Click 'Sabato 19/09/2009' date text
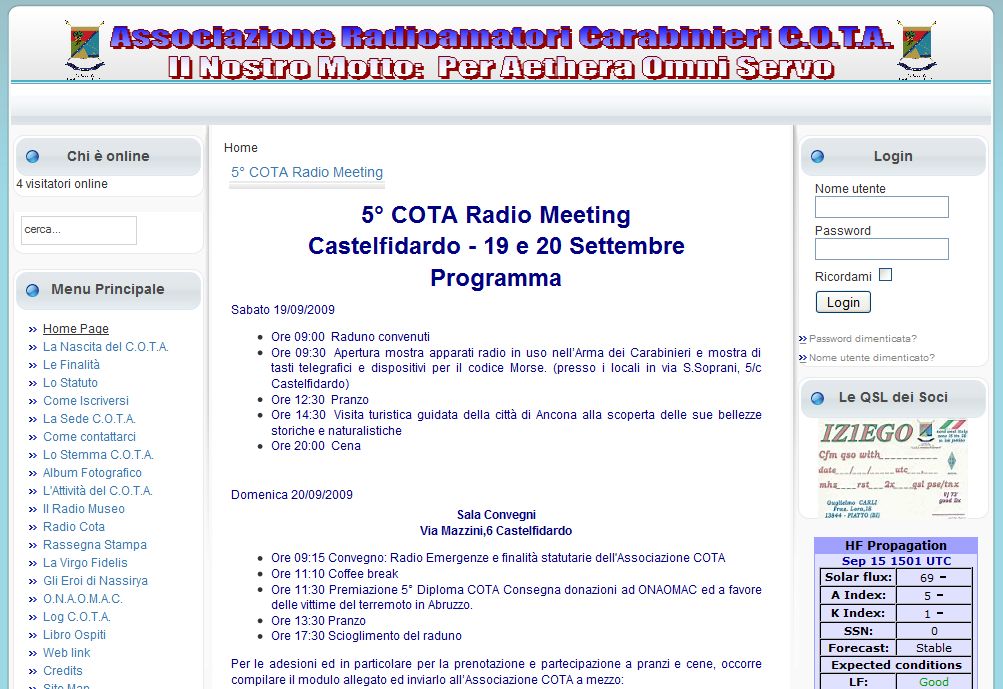 pyautogui.click(x=283, y=310)
